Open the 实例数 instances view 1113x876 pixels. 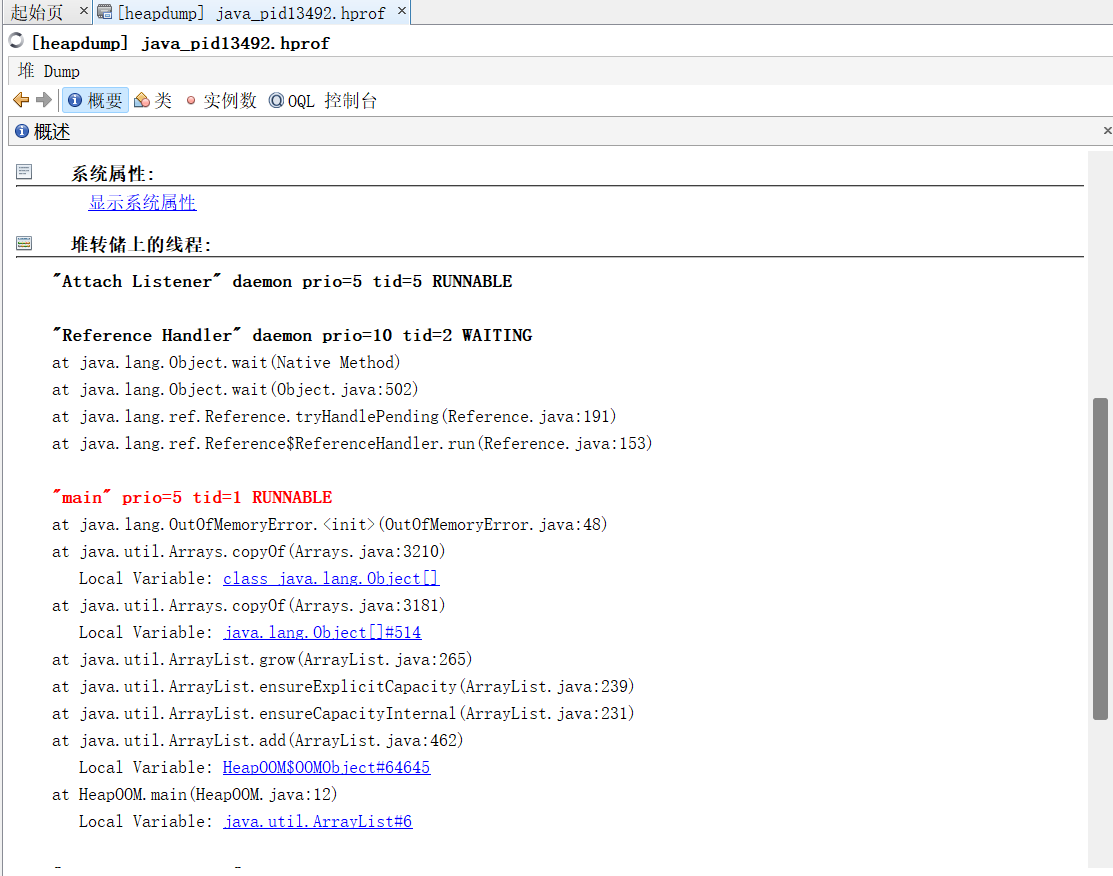coord(221,100)
